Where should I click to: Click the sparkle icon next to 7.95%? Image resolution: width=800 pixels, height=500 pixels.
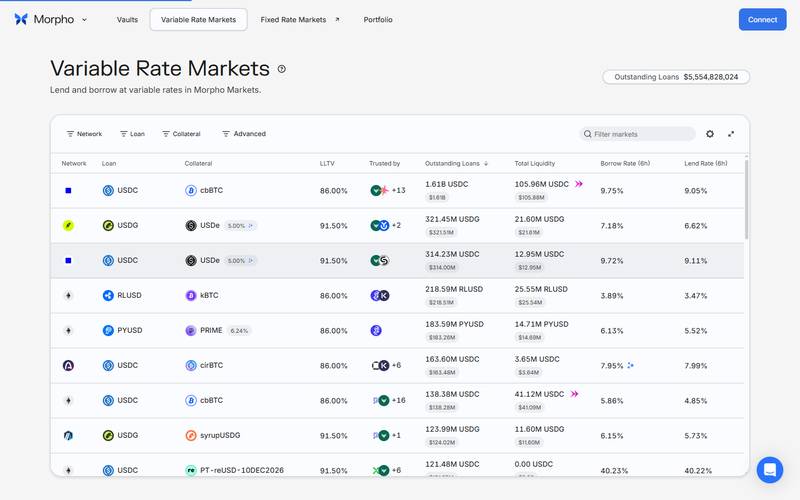pyautogui.click(x=631, y=365)
